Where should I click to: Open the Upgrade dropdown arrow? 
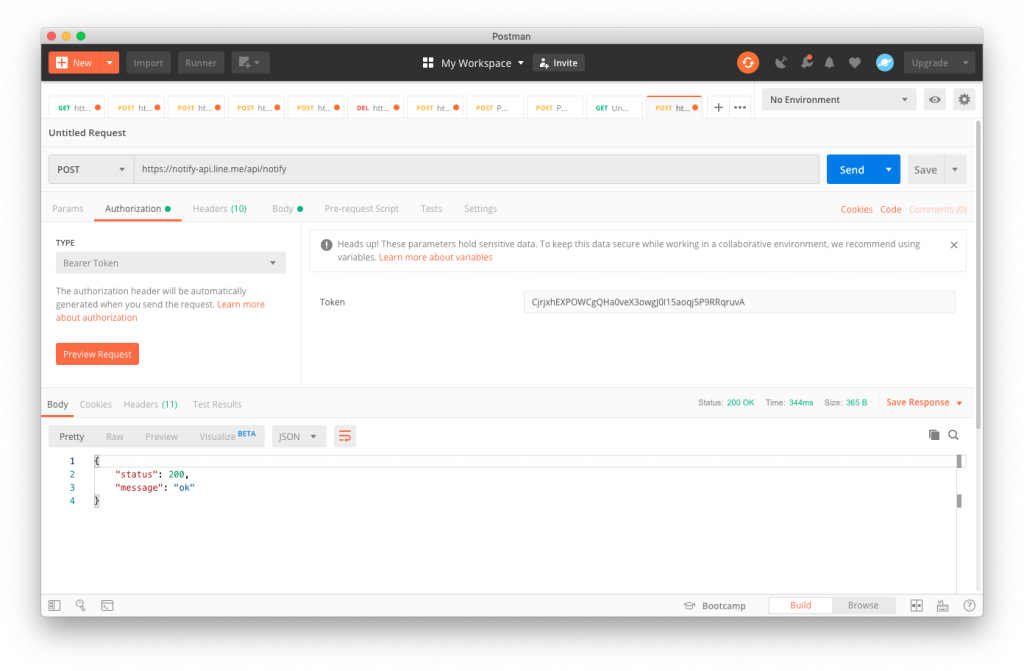click(965, 63)
